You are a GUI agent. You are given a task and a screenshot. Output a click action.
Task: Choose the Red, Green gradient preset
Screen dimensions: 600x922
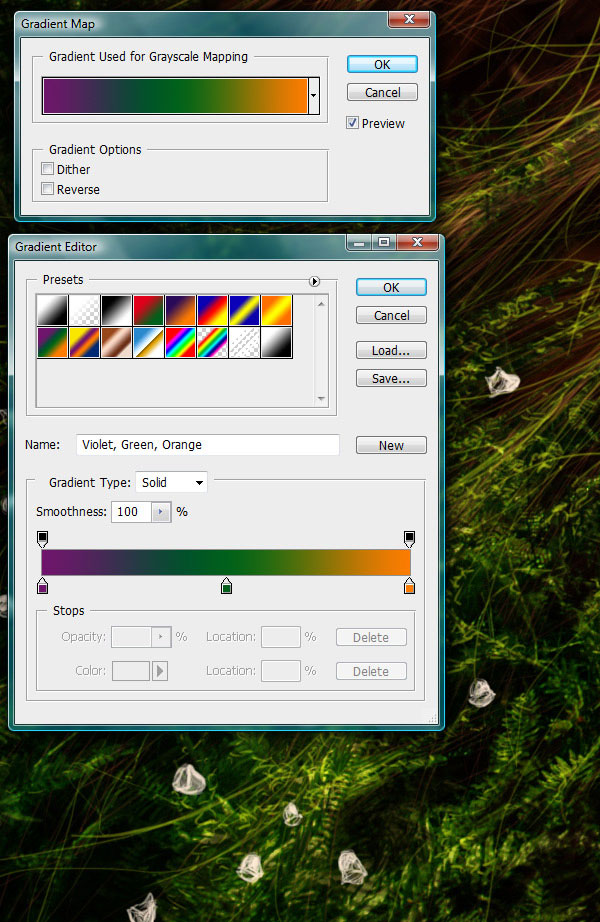coord(148,310)
